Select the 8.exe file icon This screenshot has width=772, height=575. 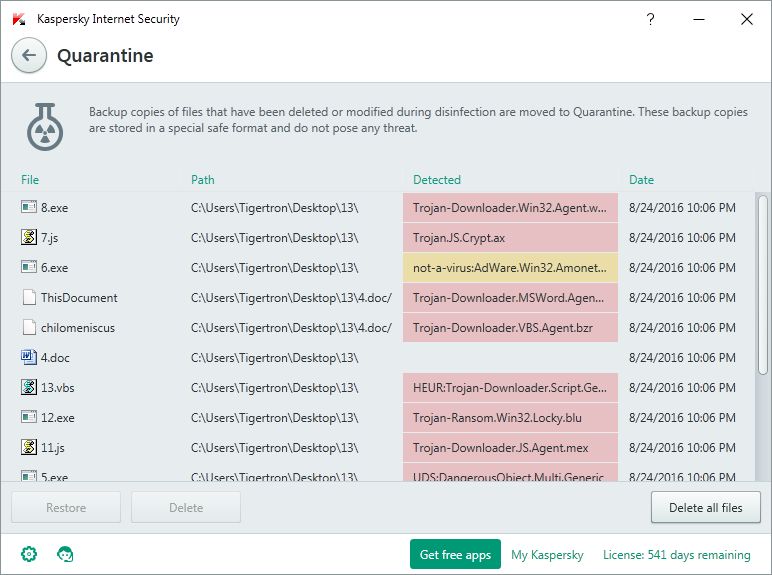coord(29,207)
